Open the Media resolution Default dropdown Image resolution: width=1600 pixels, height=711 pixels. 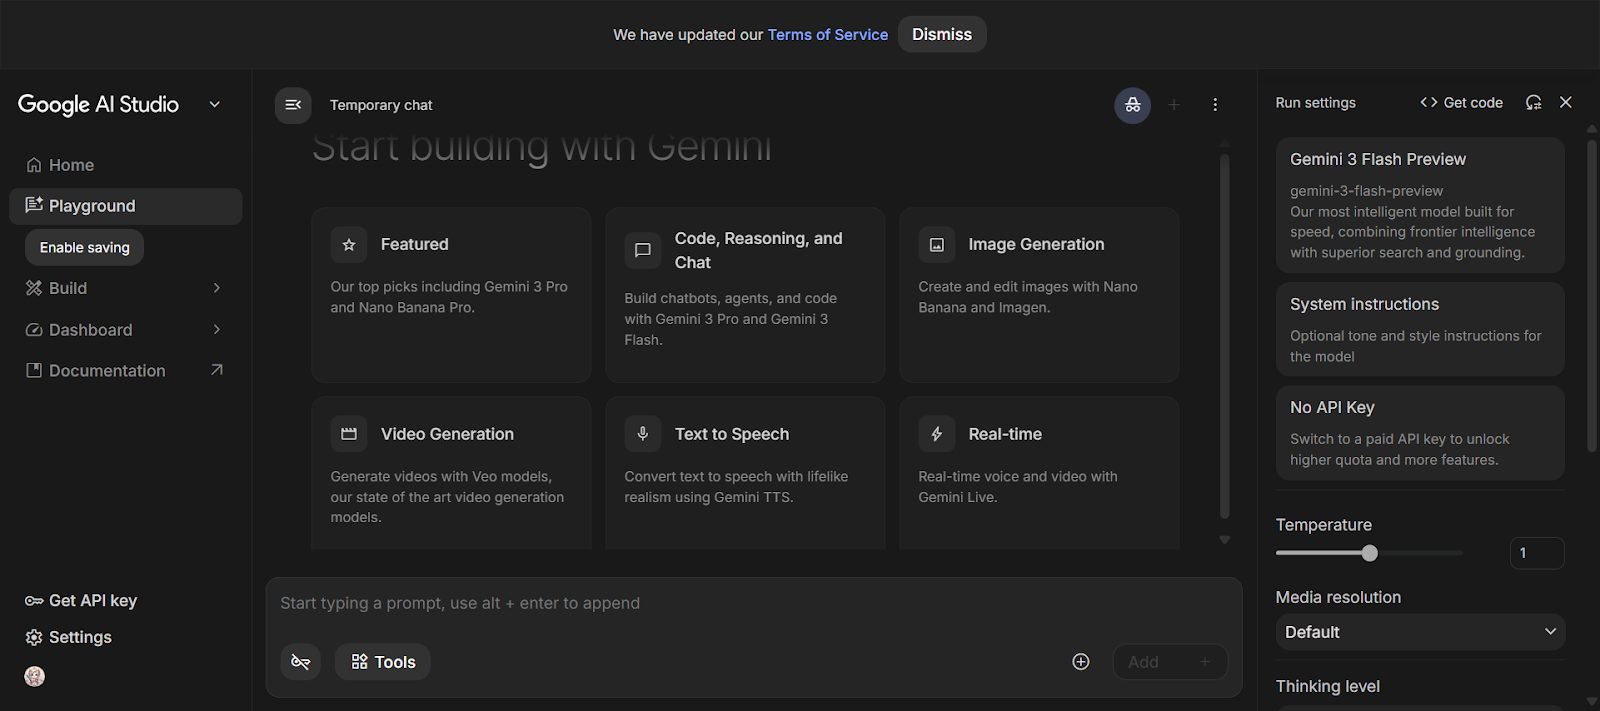point(1419,632)
